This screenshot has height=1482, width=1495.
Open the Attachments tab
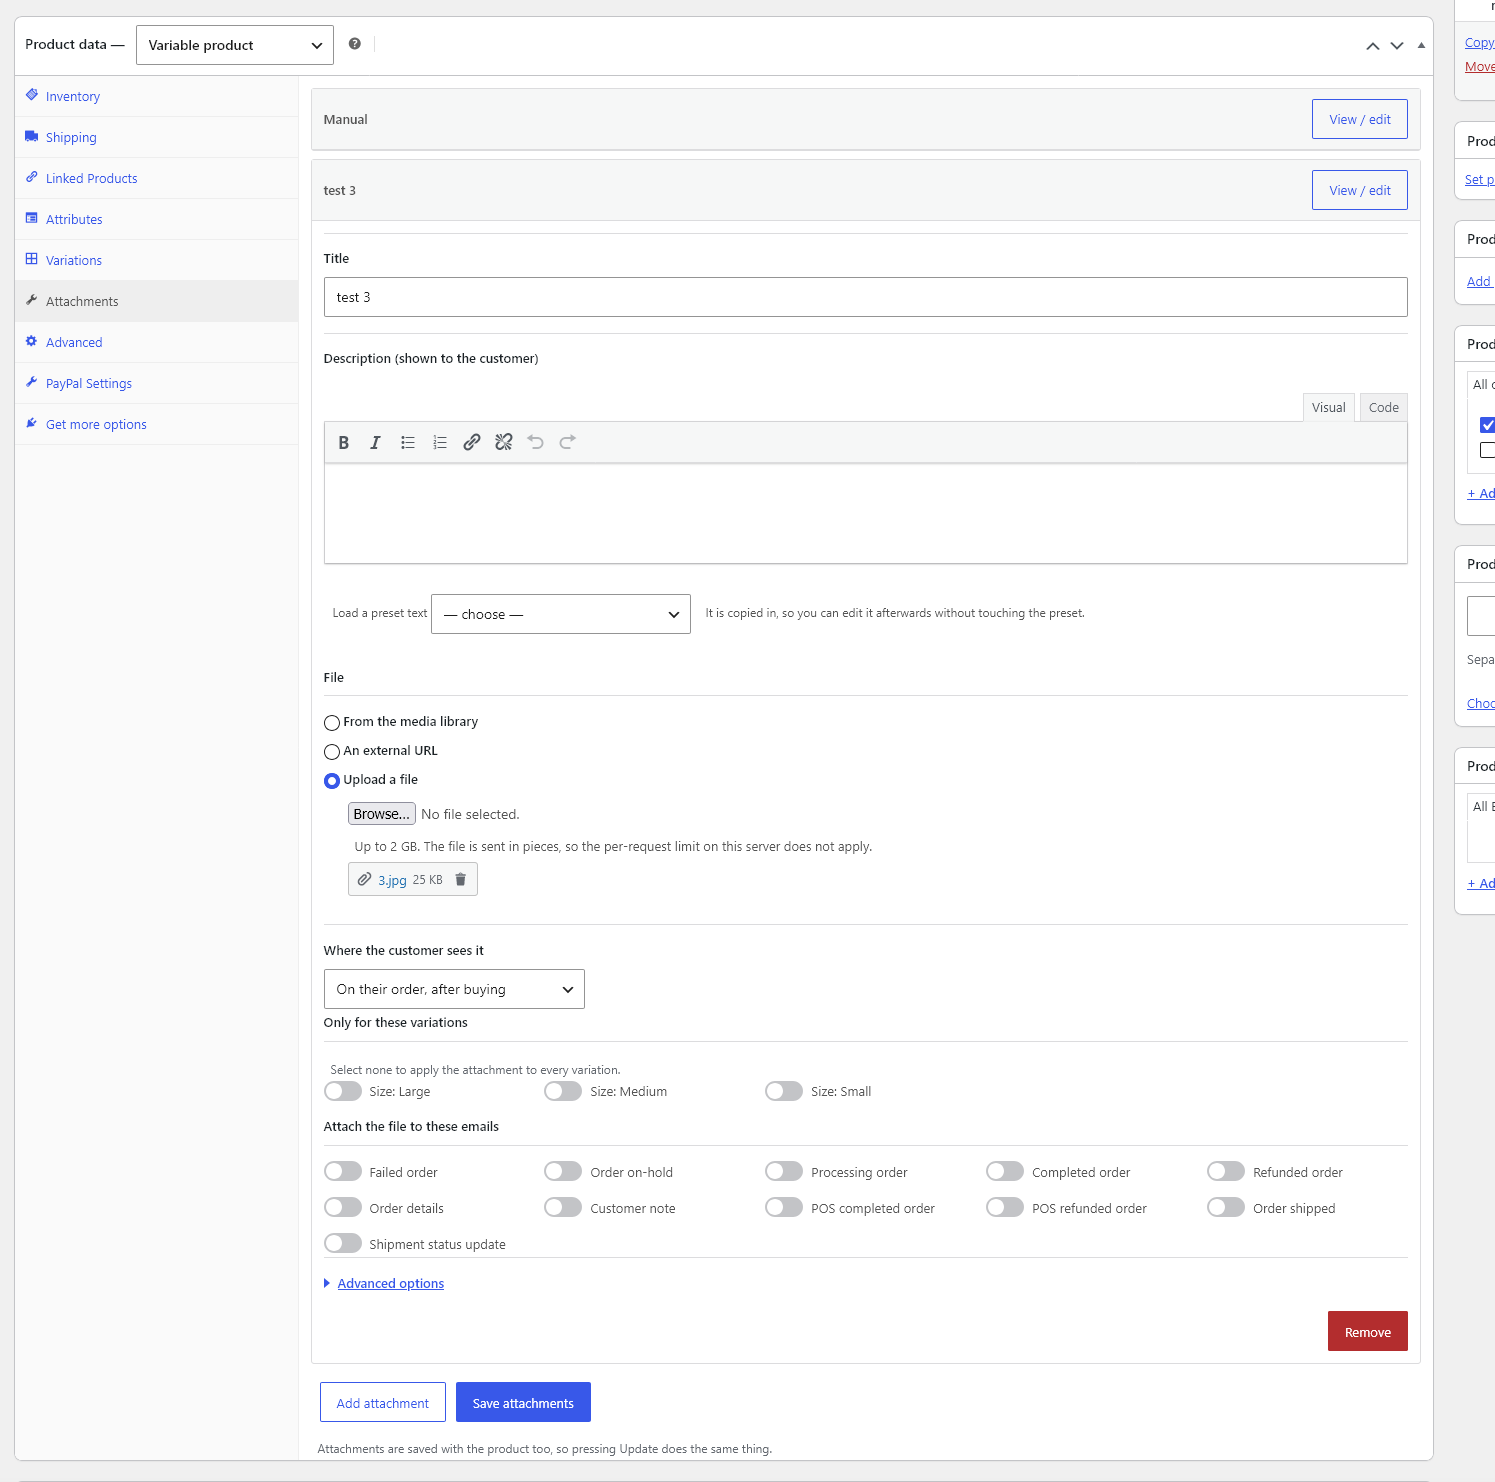(157, 301)
